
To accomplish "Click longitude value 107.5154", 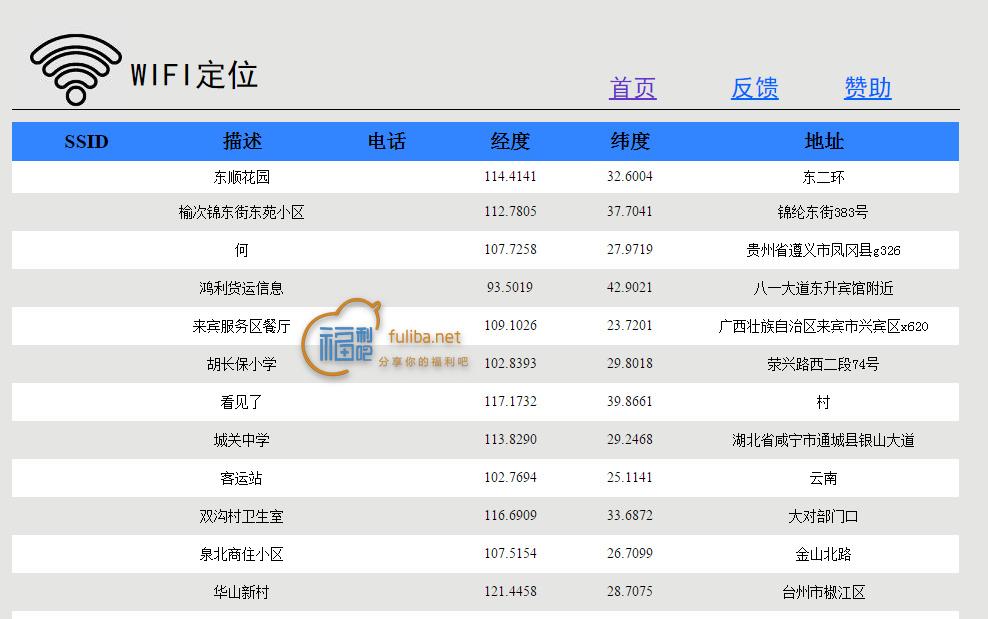I will [x=510, y=553].
